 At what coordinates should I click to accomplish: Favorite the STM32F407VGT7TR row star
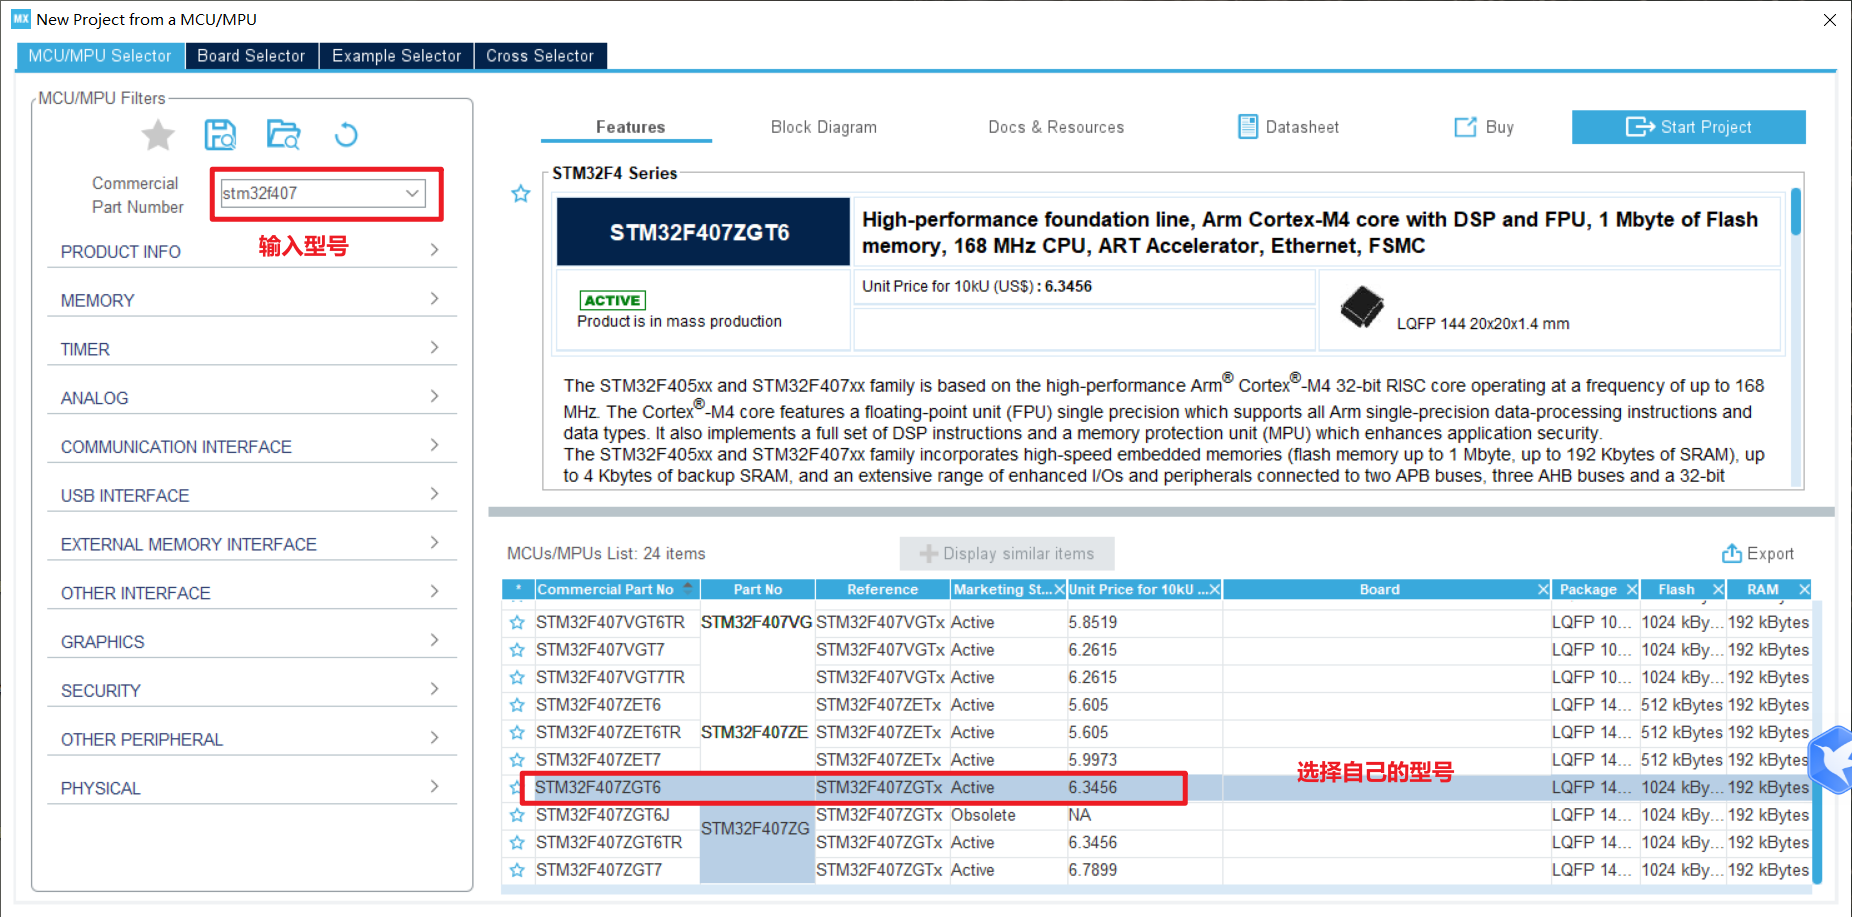point(517,677)
